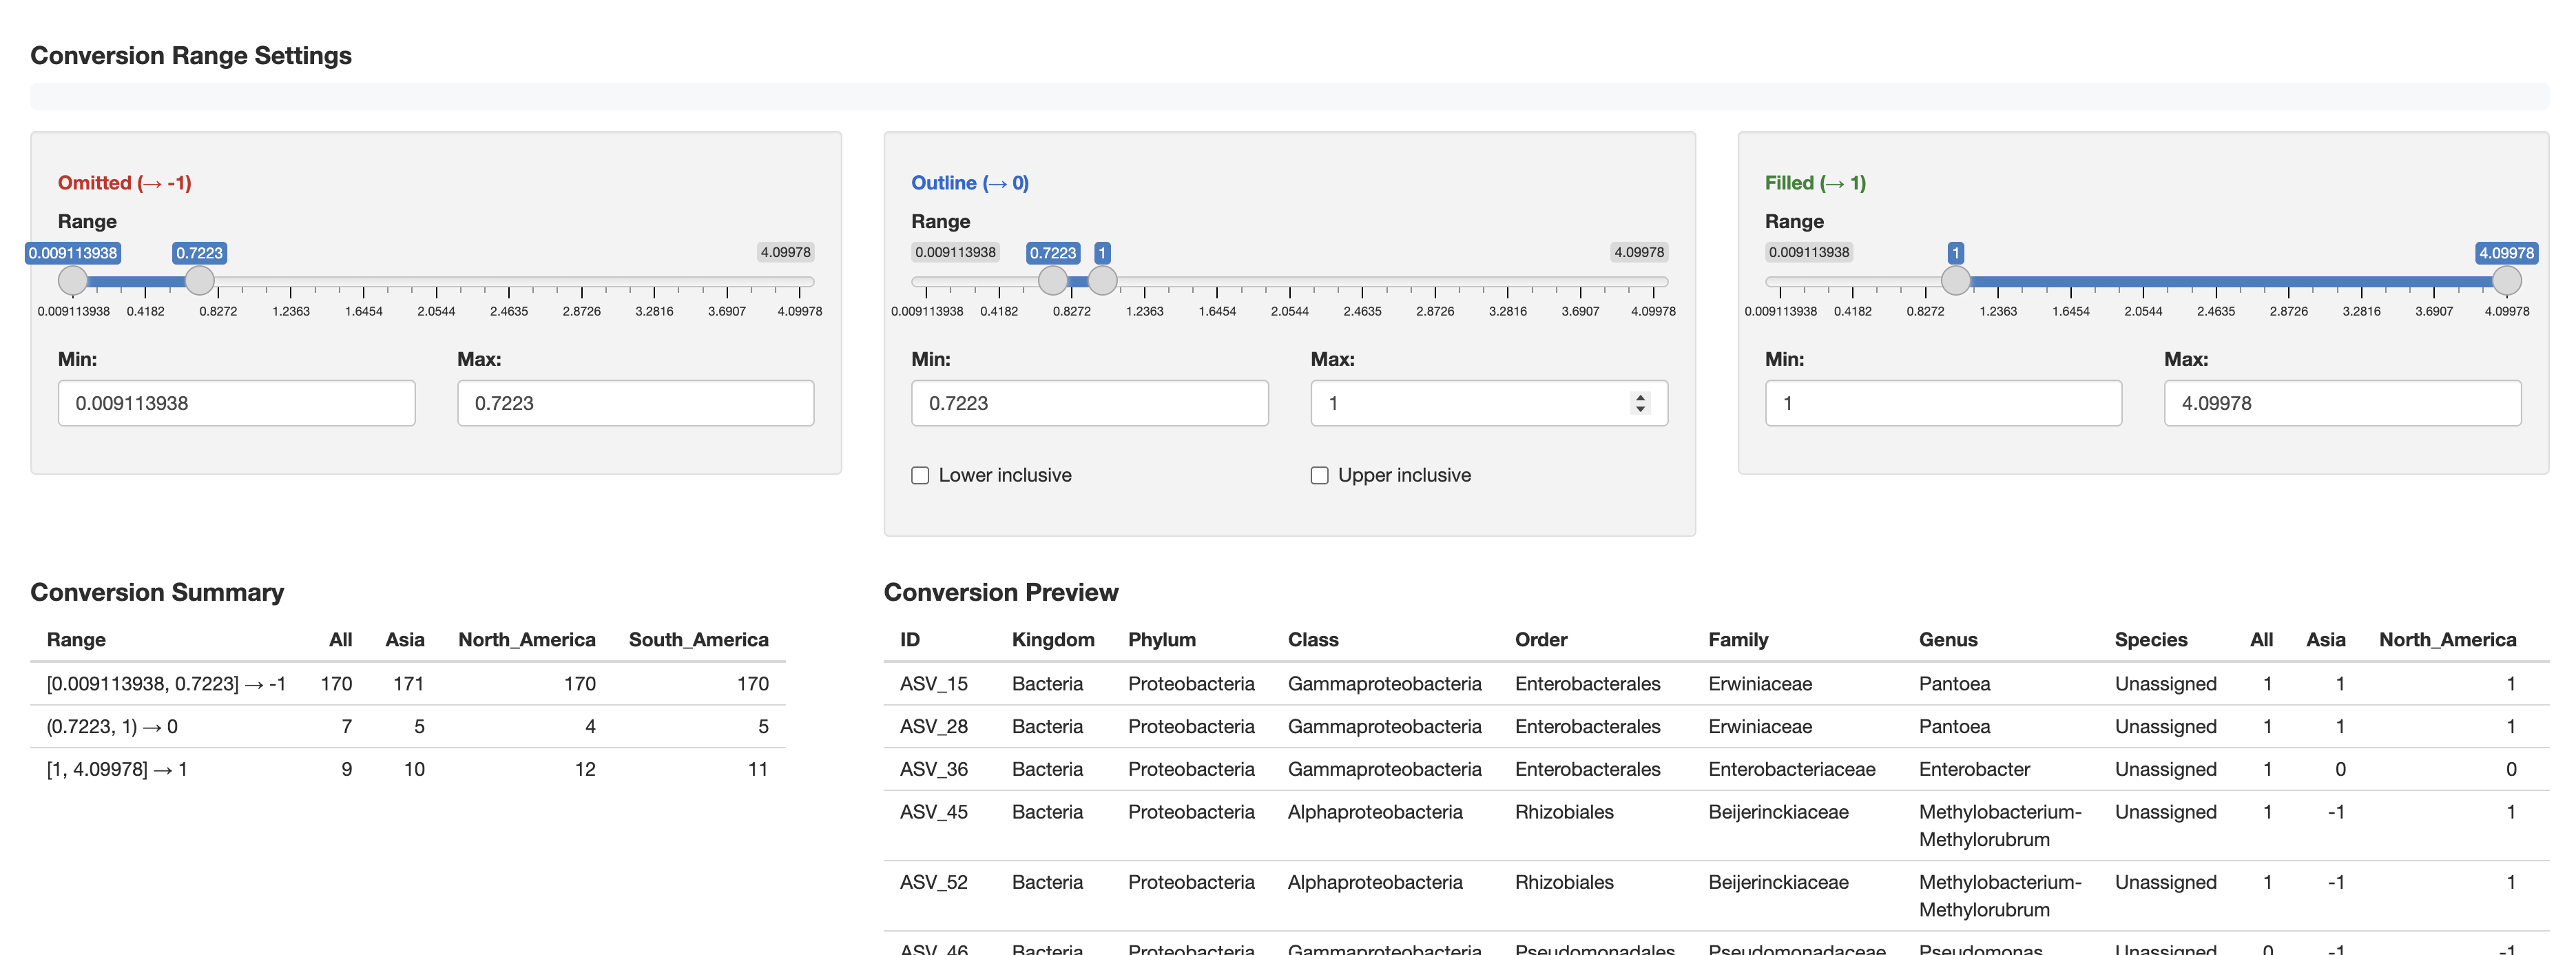Click the Filled slider lower handle at 1
This screenshot has width=2576, height=955.
pyautogui.click(x=1955, y=281)
